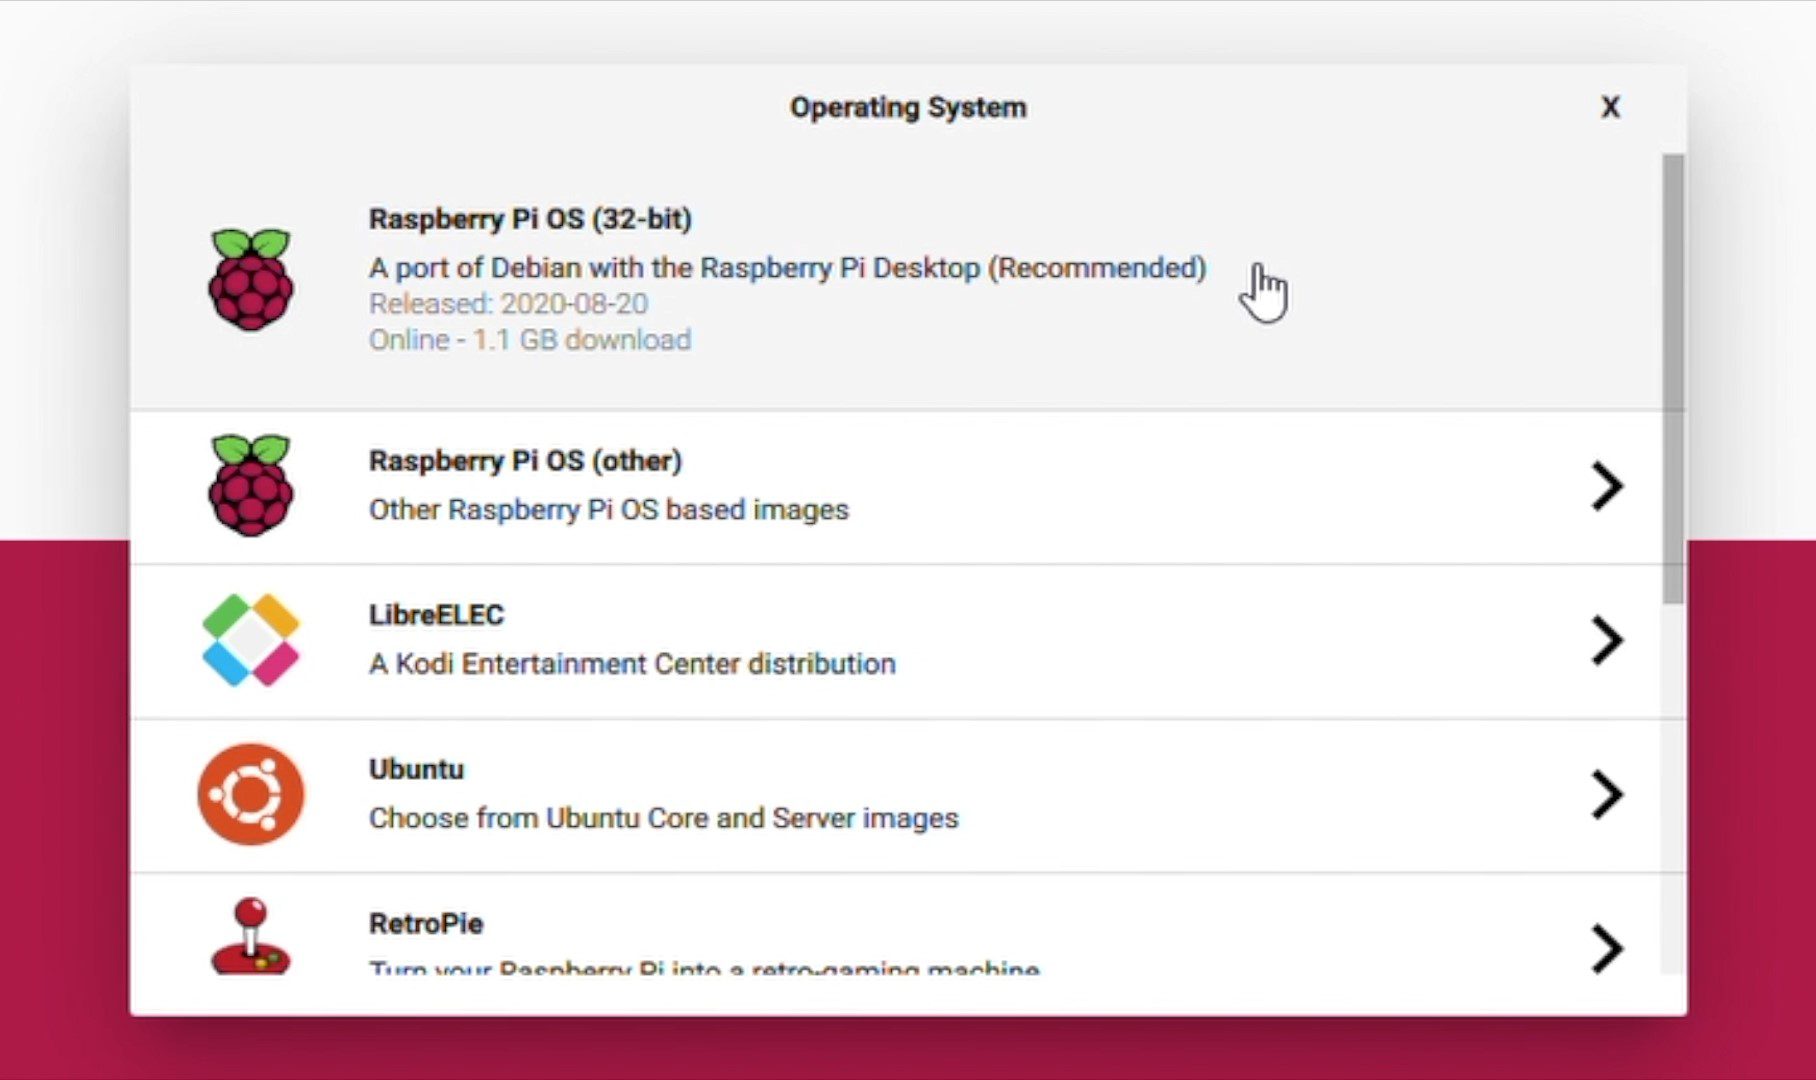The height and width of the screenshot is (1080, 1816).
Task: Click the Raspberry Pi OS (other) raspberry logo
Action: click(x=250, y=485)
